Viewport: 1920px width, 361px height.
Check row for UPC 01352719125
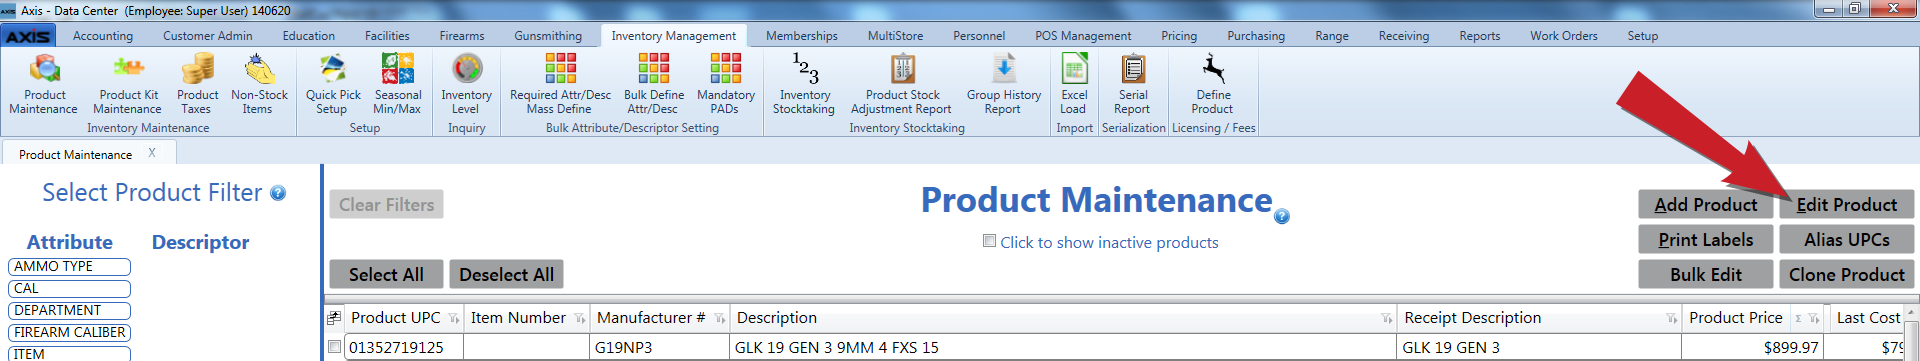click(x=334, y=347)
